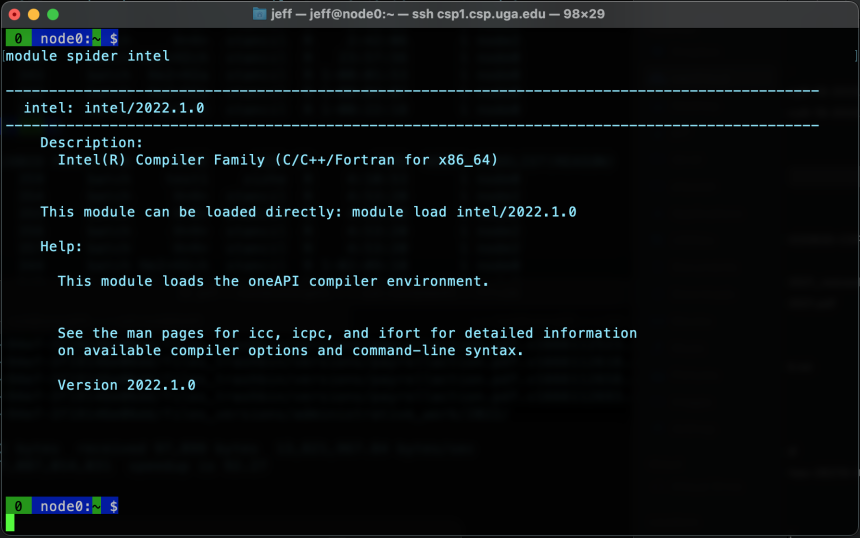Click the 'Description:' label
Viewport: 860px width, 538px height.
(91, 143)
